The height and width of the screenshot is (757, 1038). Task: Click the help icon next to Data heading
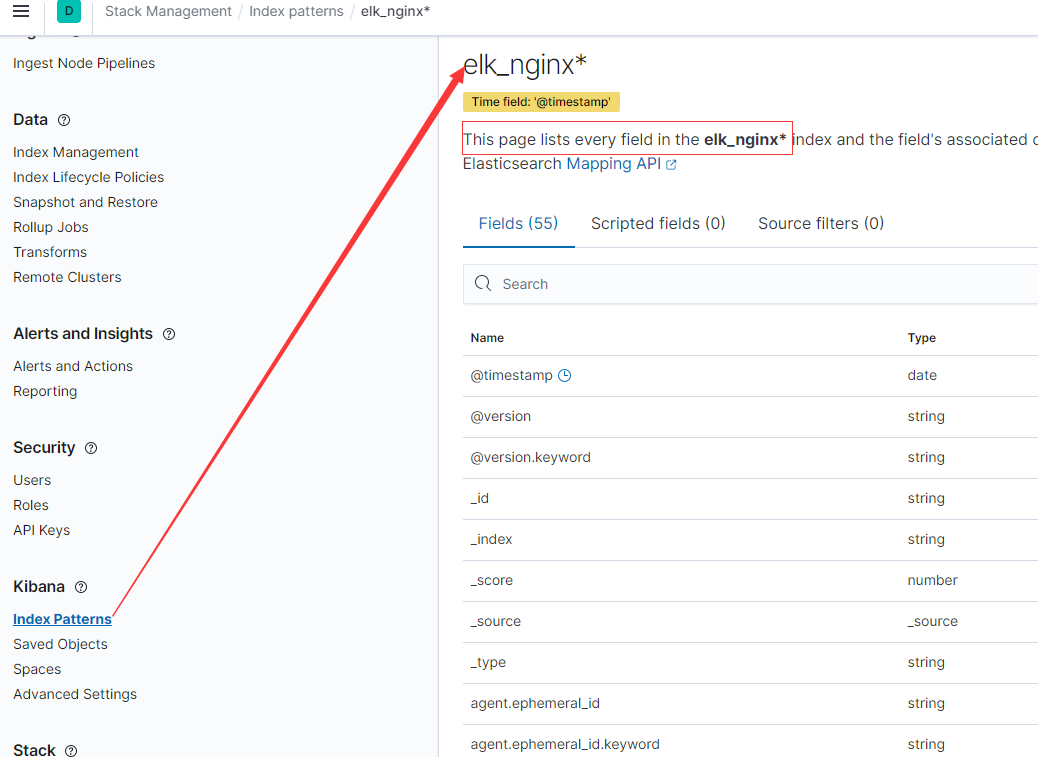click(x=63, y=119)
